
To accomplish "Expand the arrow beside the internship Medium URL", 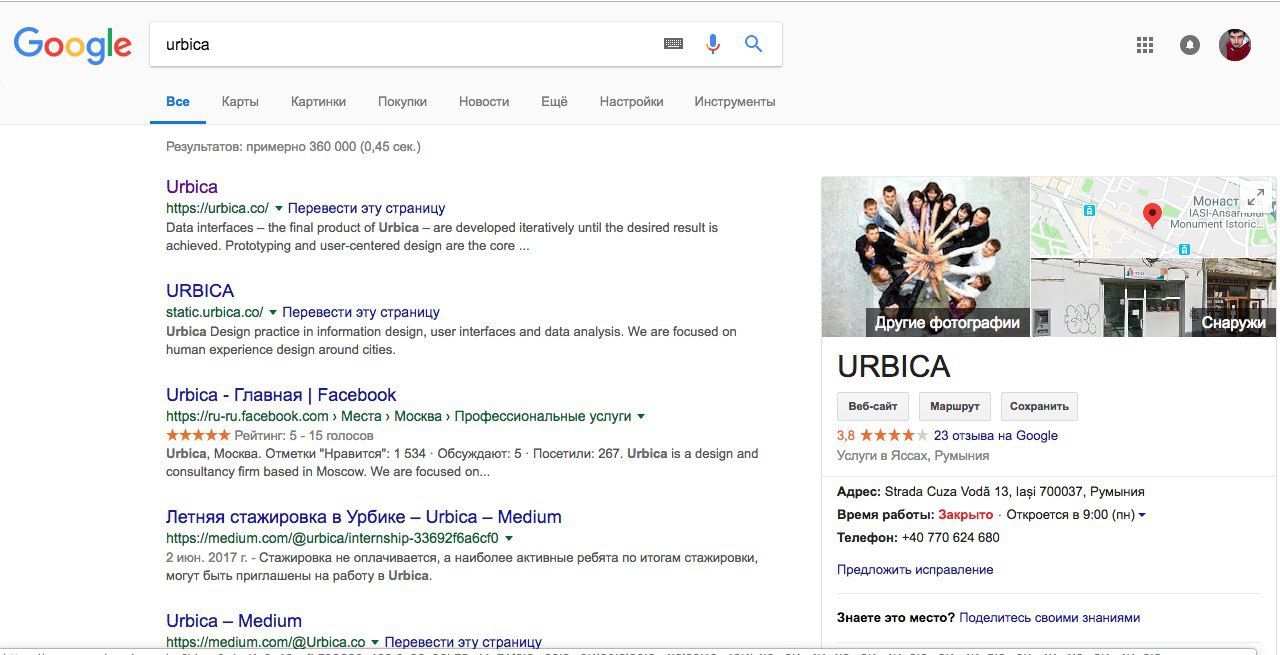I will (509, 539).
